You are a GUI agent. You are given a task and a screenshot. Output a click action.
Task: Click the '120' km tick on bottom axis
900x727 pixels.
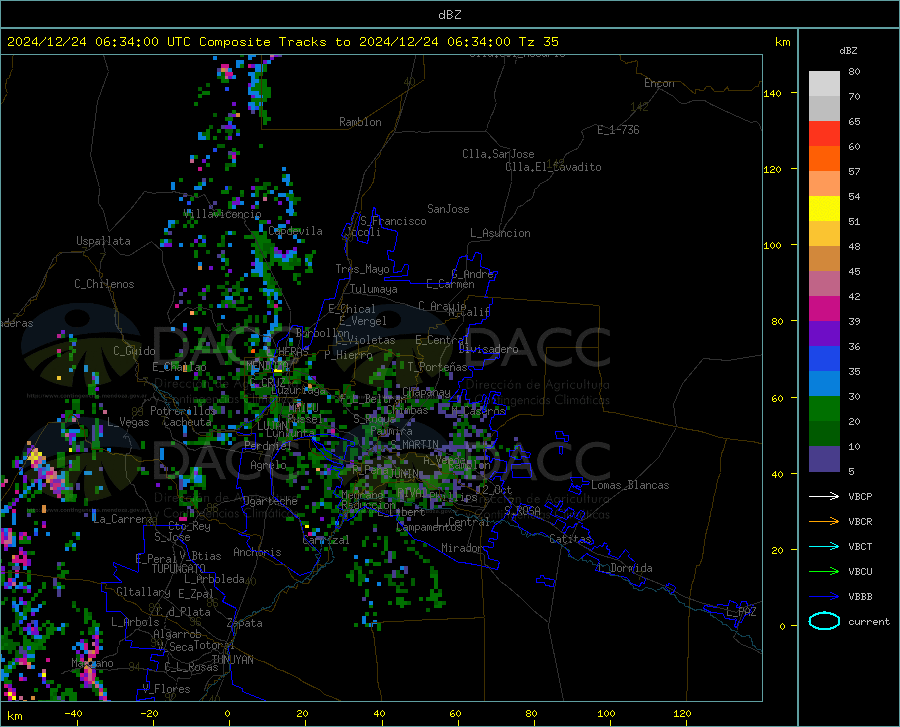coord(682,713)
